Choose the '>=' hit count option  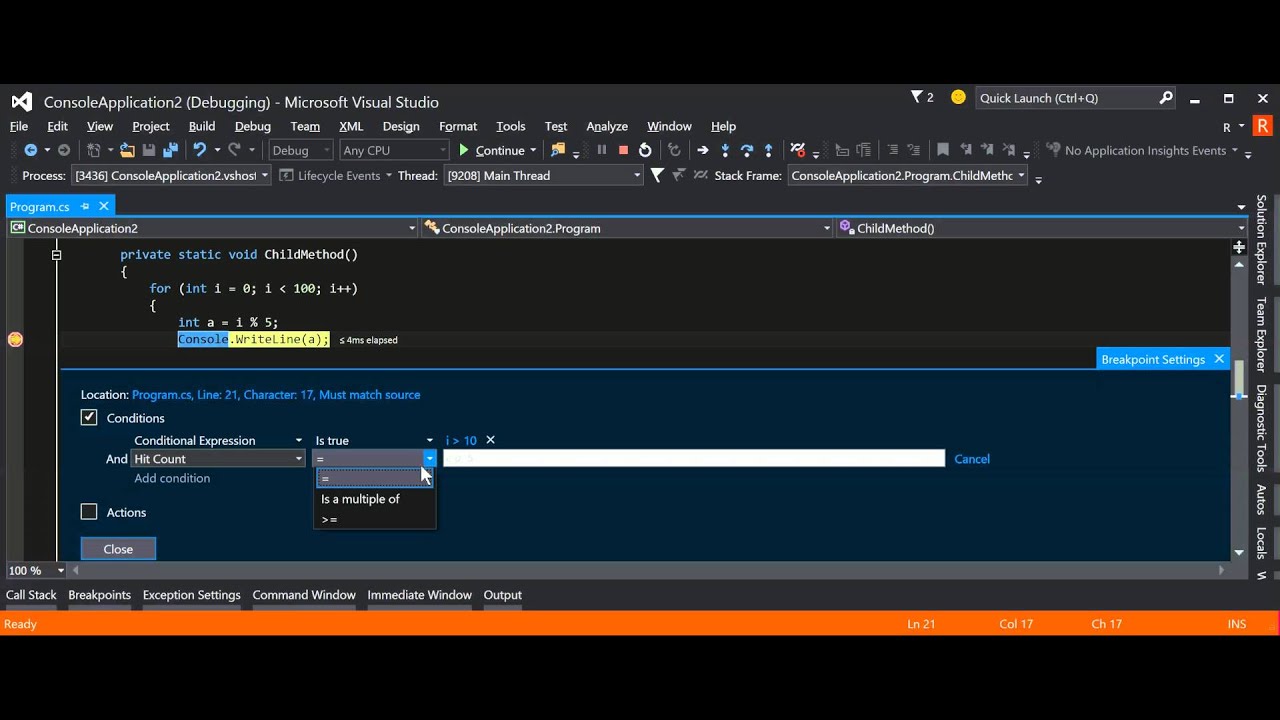[x=374, y=520]
